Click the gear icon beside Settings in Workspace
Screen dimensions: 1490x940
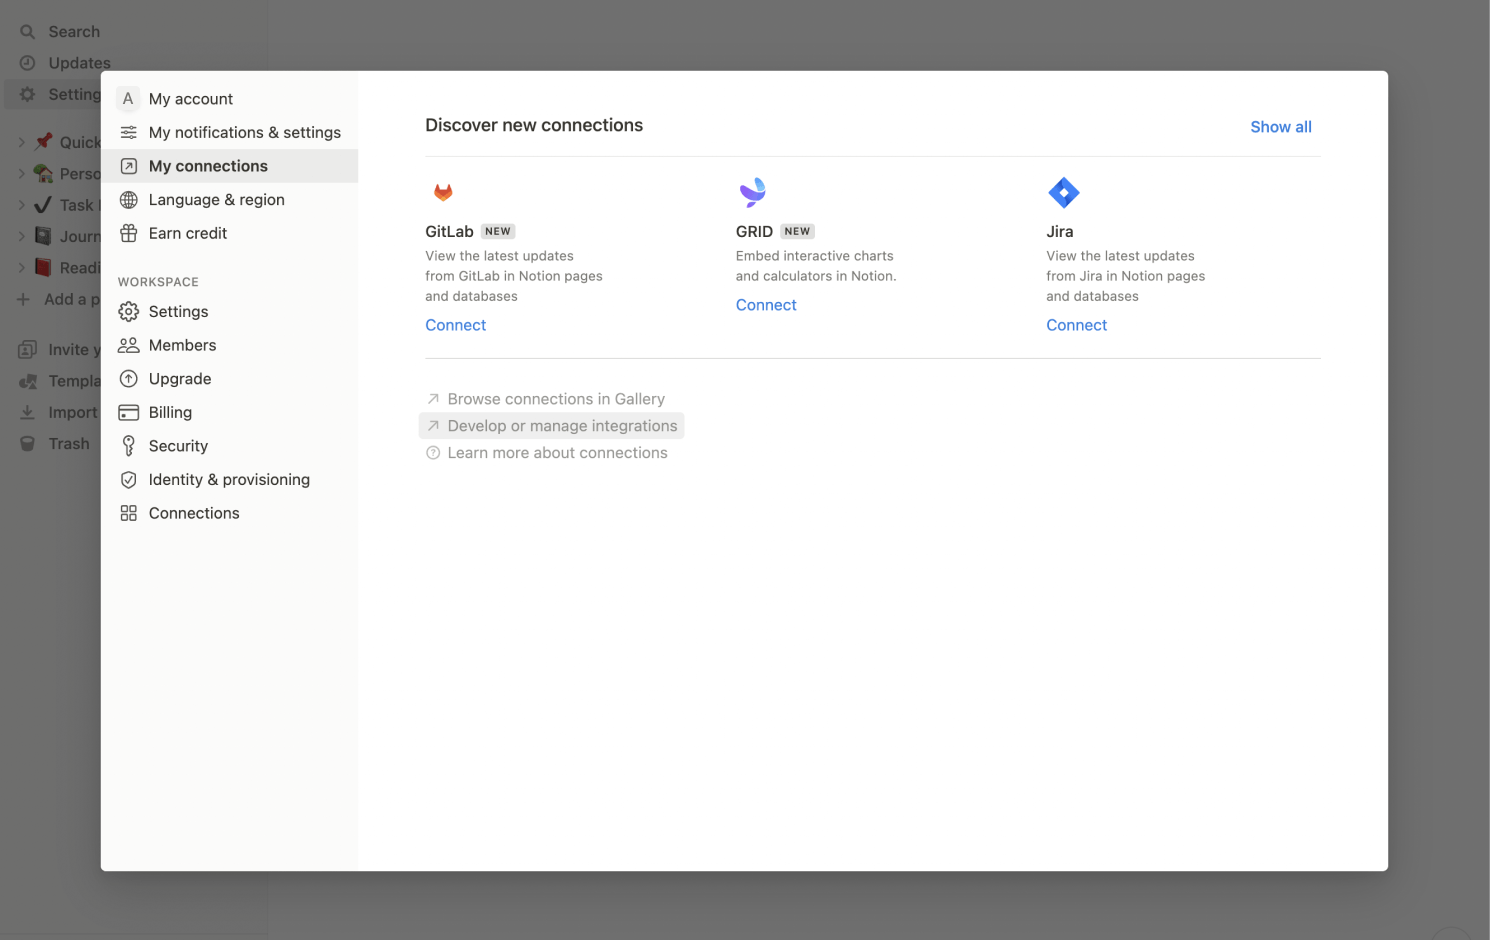point(128,312)
